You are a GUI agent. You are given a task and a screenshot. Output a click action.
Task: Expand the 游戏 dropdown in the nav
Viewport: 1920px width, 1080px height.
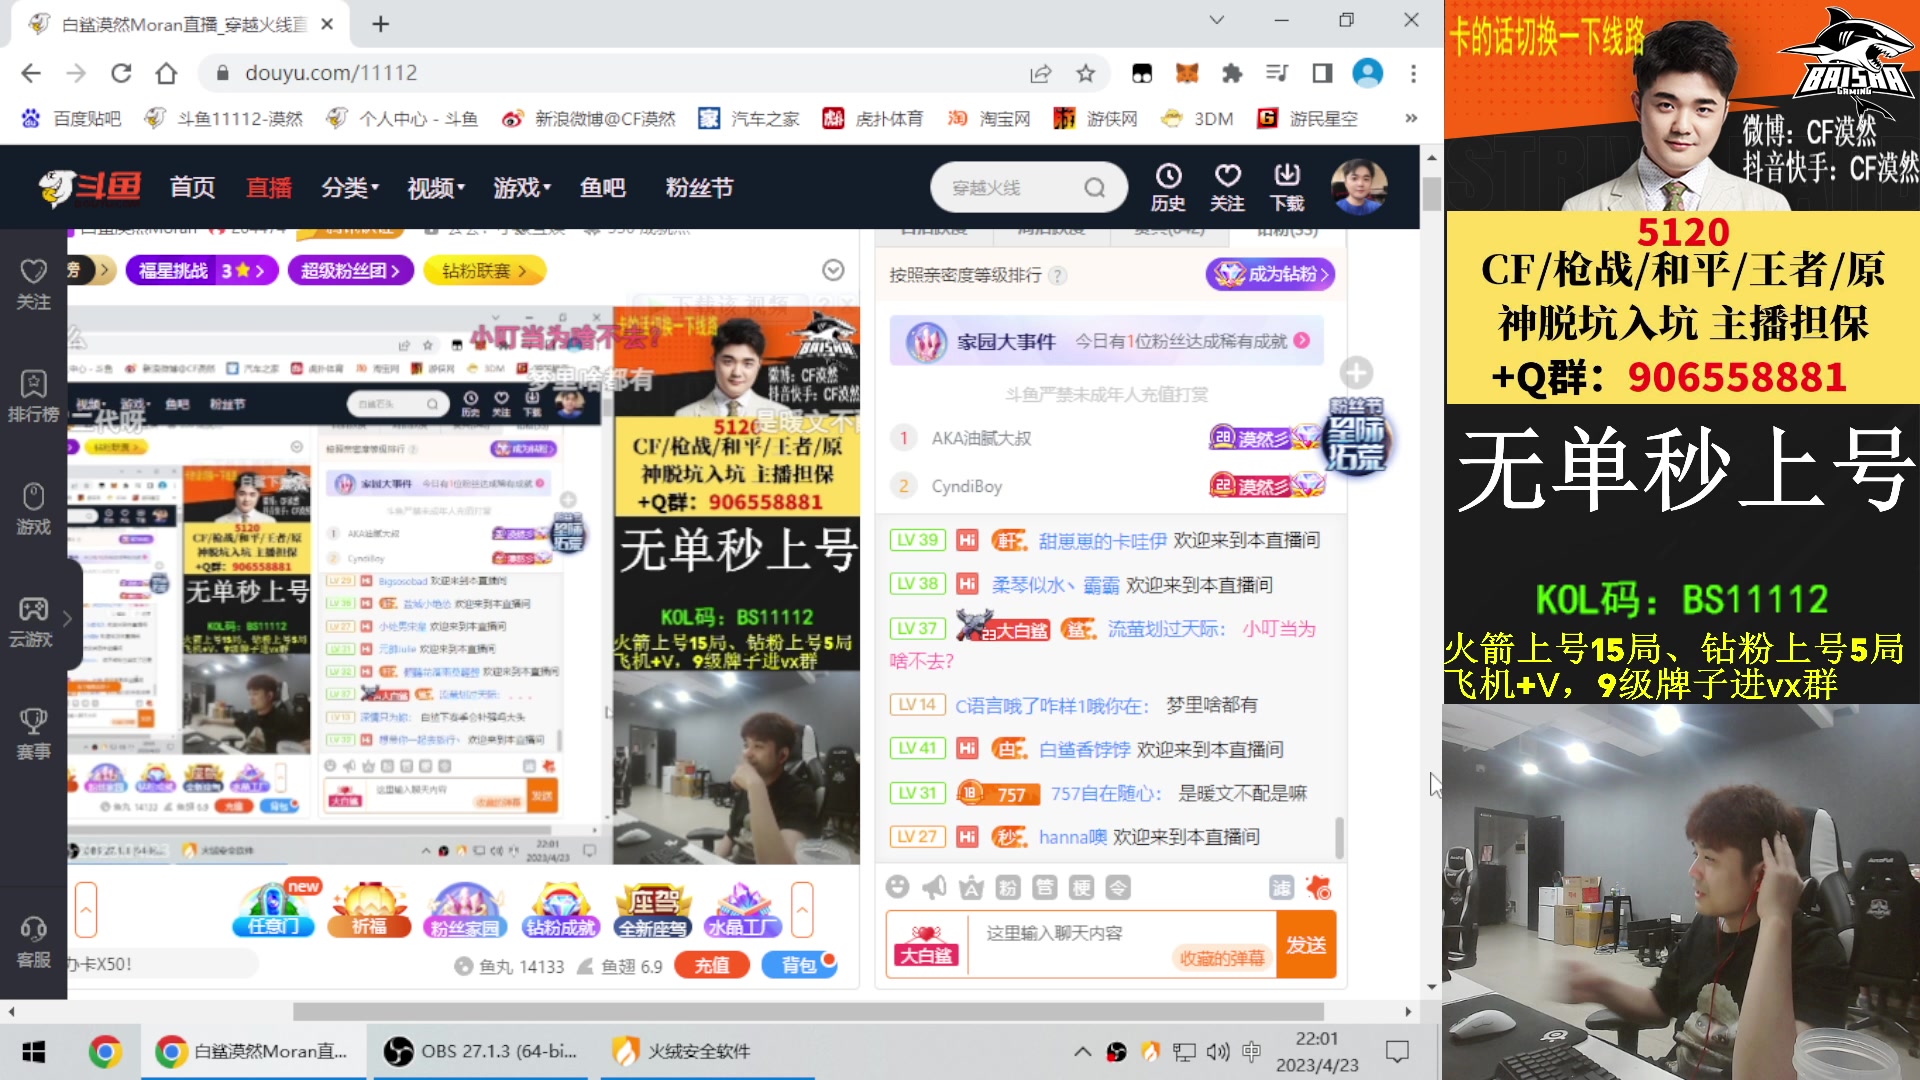[522, 188]
